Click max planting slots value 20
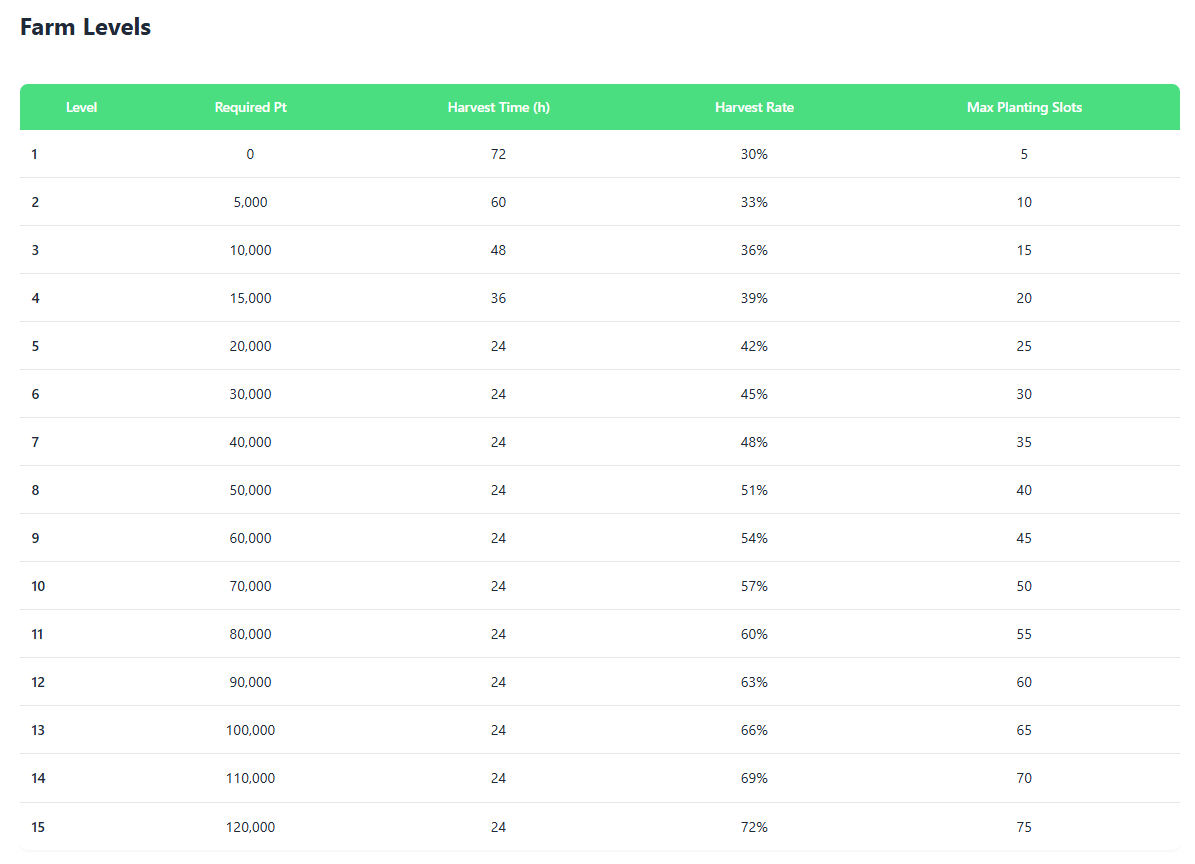1195x864 pixels. pyautogui.click(x=1024, y=298)
